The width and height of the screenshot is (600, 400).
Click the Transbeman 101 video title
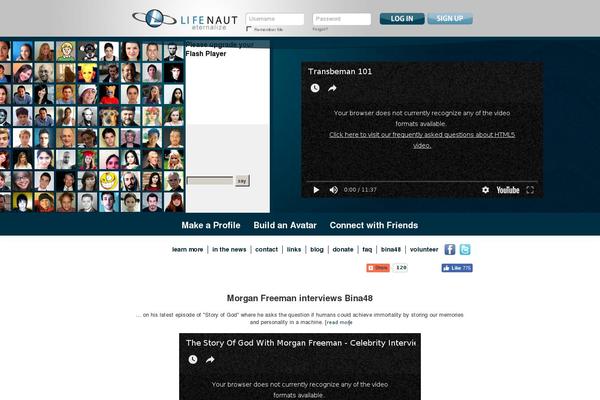340,72
